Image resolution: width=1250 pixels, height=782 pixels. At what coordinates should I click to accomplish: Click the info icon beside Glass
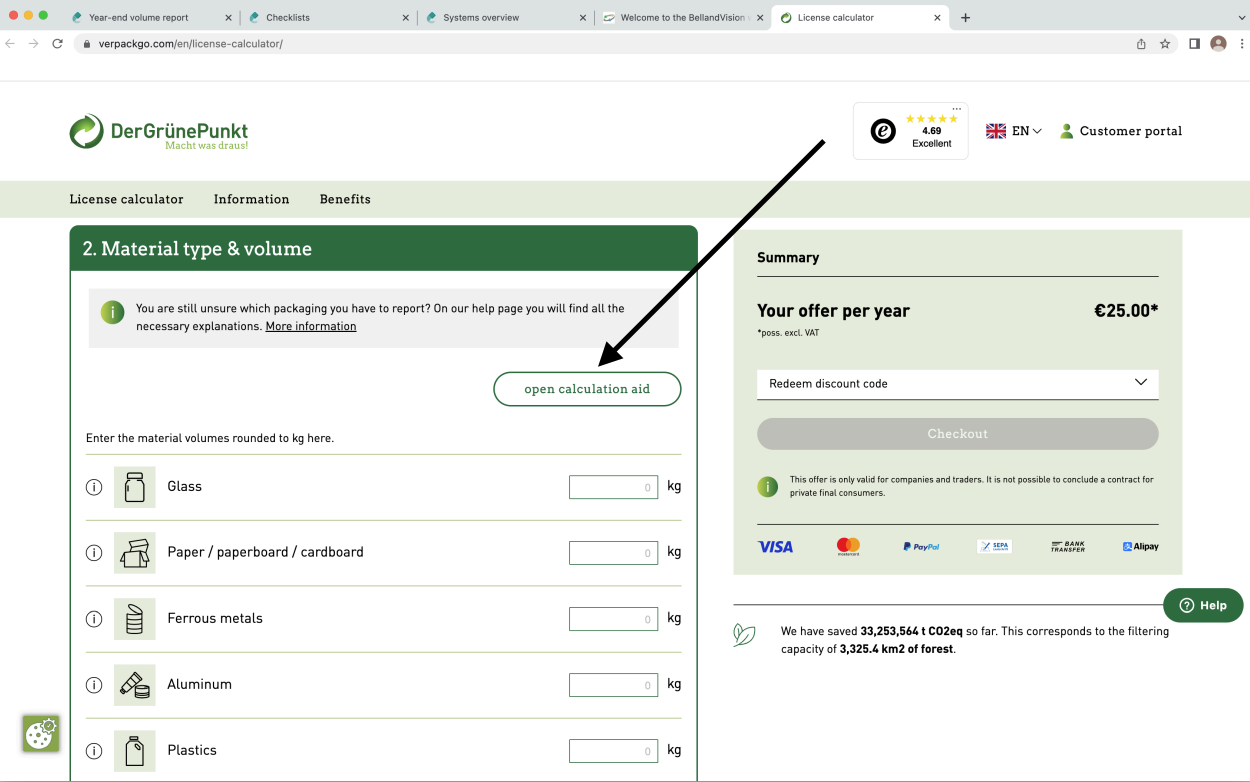point(94,487)
